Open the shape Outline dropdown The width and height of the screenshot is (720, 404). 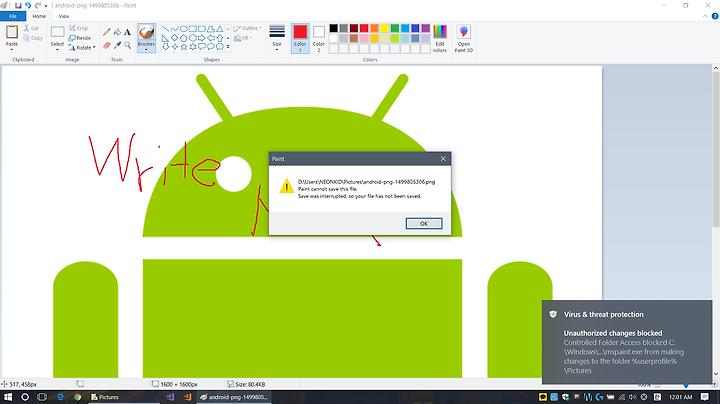pos(248,28)
